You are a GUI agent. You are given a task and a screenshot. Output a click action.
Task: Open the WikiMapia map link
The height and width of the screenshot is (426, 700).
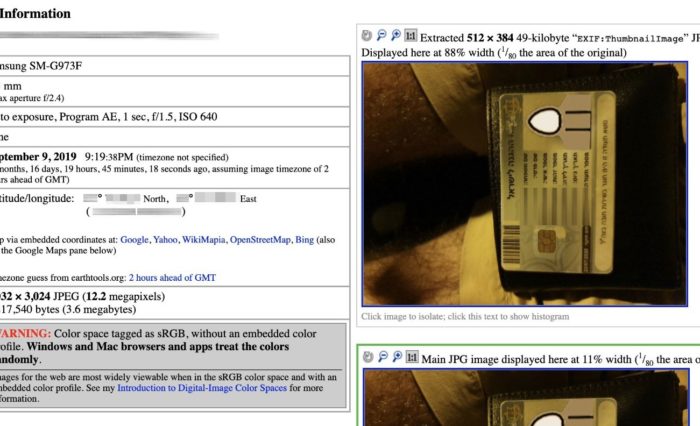(x=204, y=240)
